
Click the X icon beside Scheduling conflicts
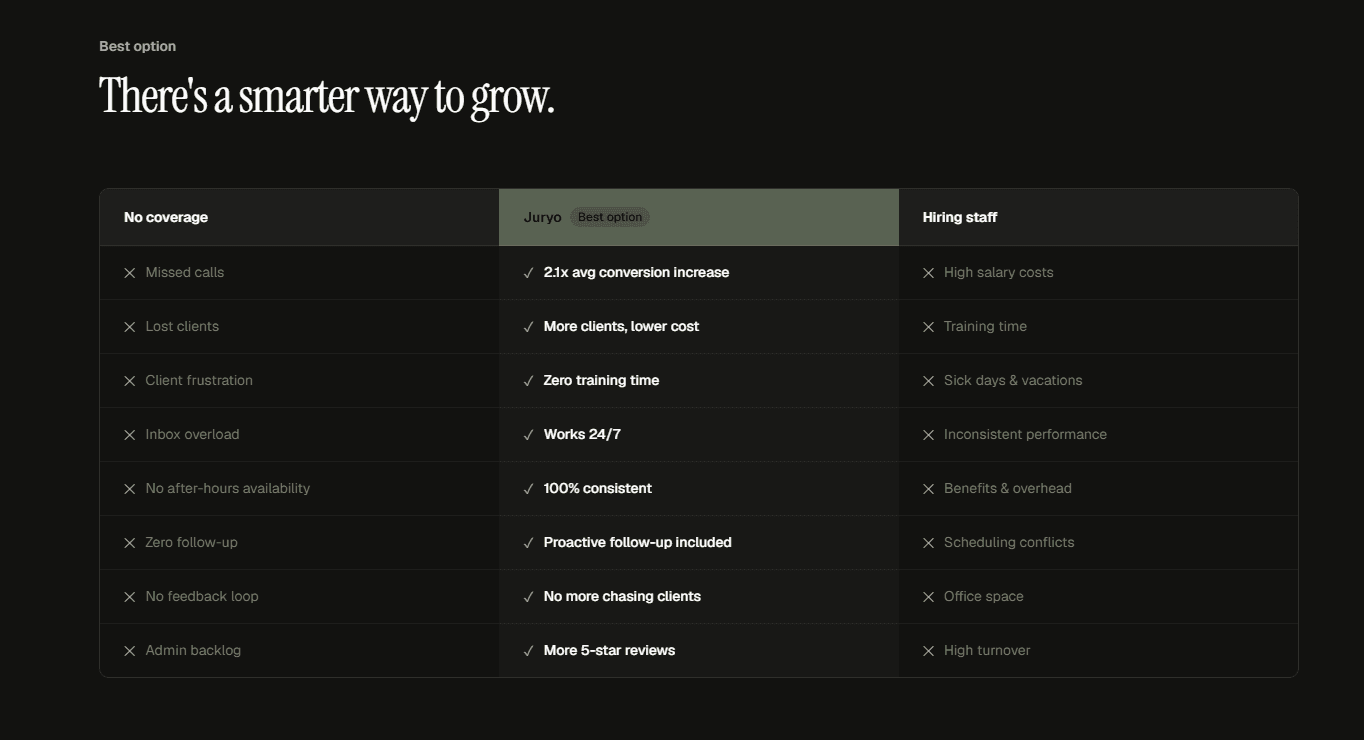coord(928,543)
